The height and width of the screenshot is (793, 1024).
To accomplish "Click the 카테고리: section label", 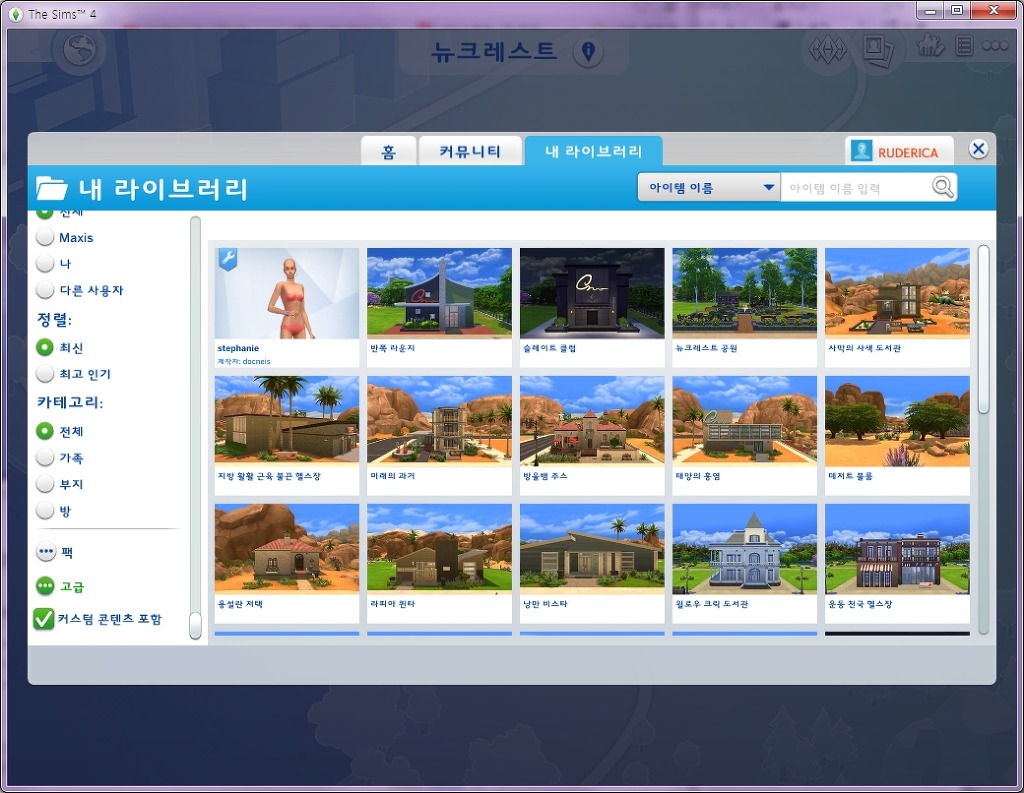I will [x=70, y=402].
